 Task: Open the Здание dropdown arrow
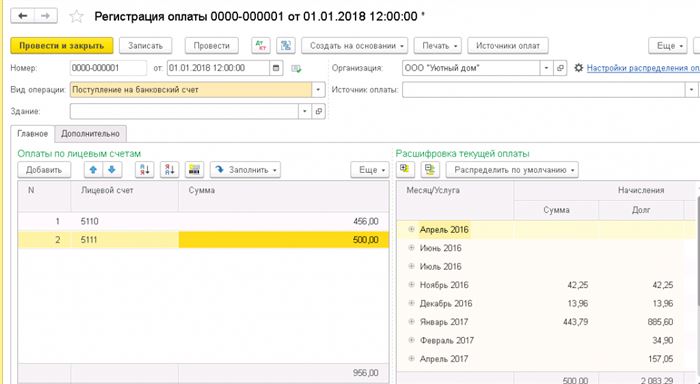coord(304,111)
